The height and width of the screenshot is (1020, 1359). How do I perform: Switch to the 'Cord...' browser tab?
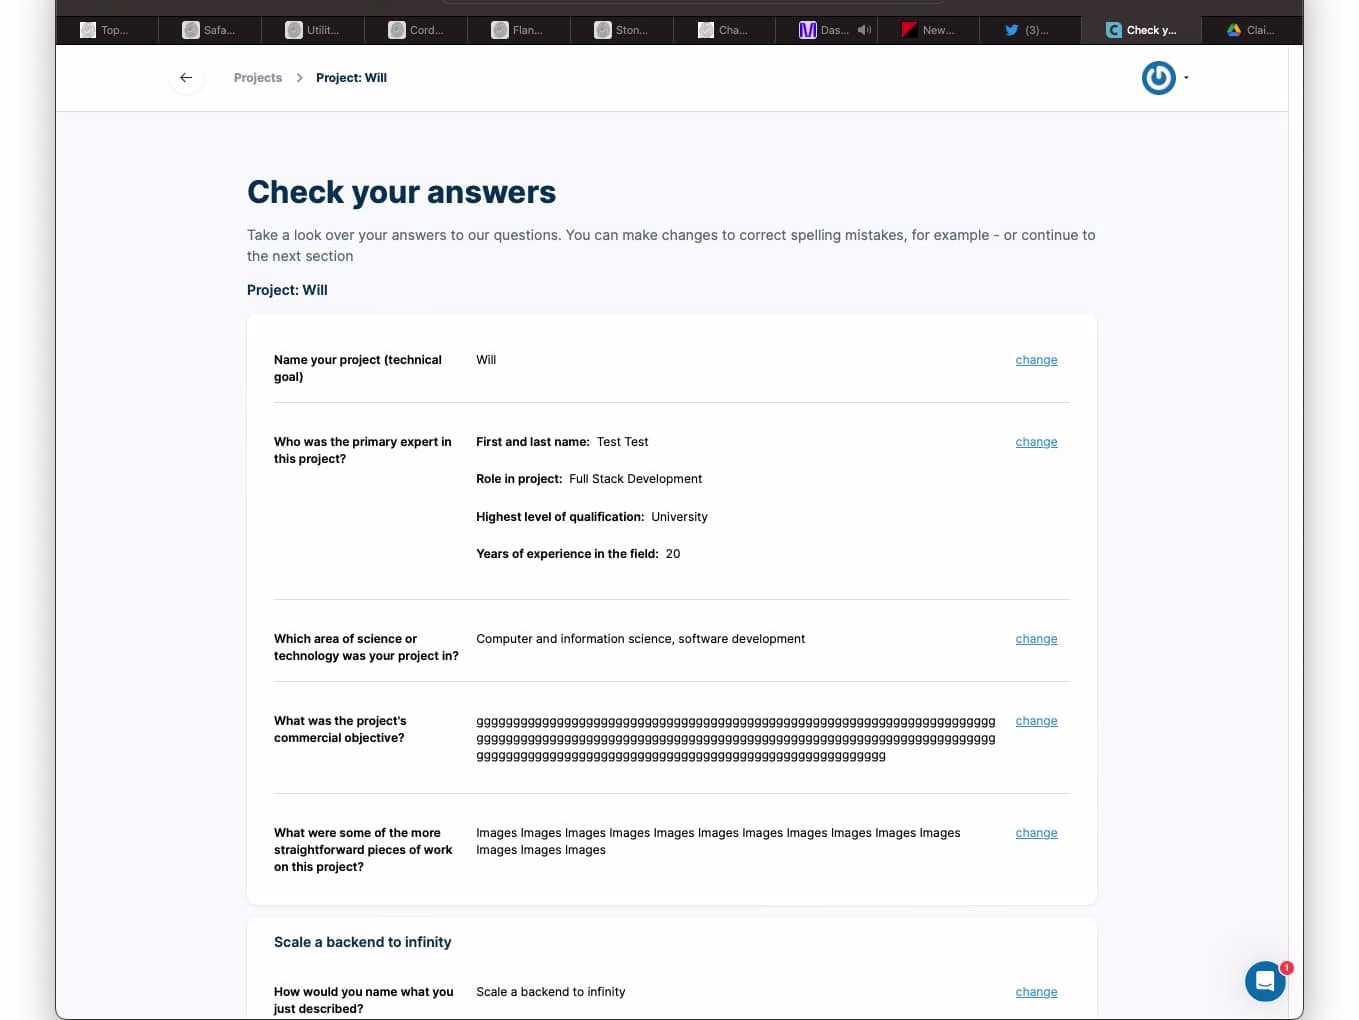(416, 30)
